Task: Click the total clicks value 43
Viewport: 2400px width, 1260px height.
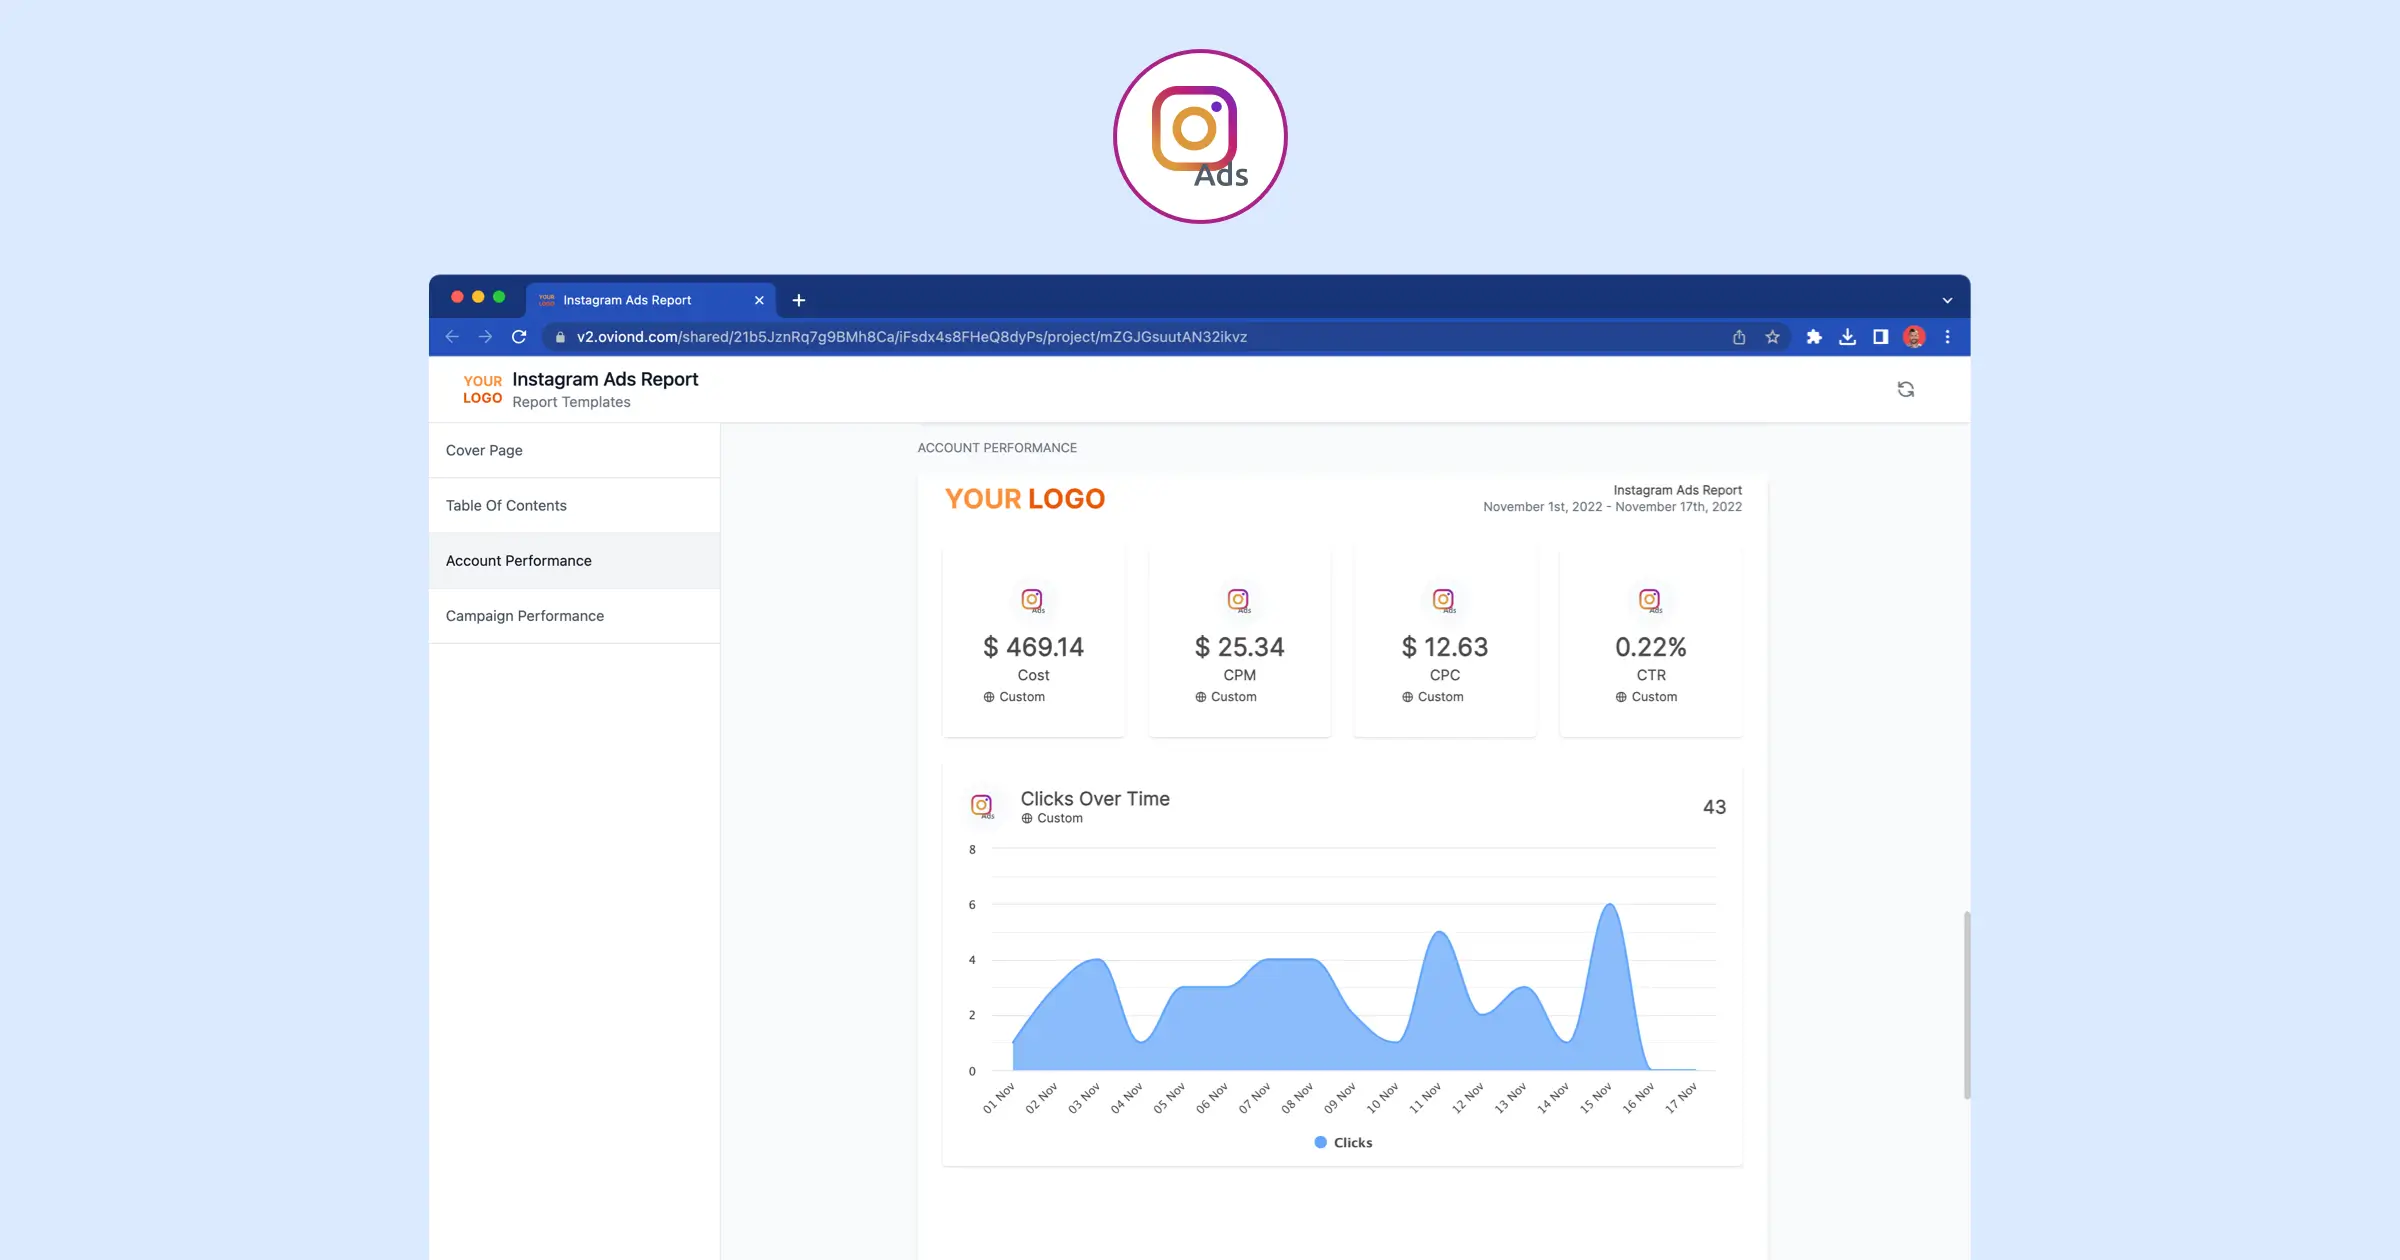Action: (1714, 807)
